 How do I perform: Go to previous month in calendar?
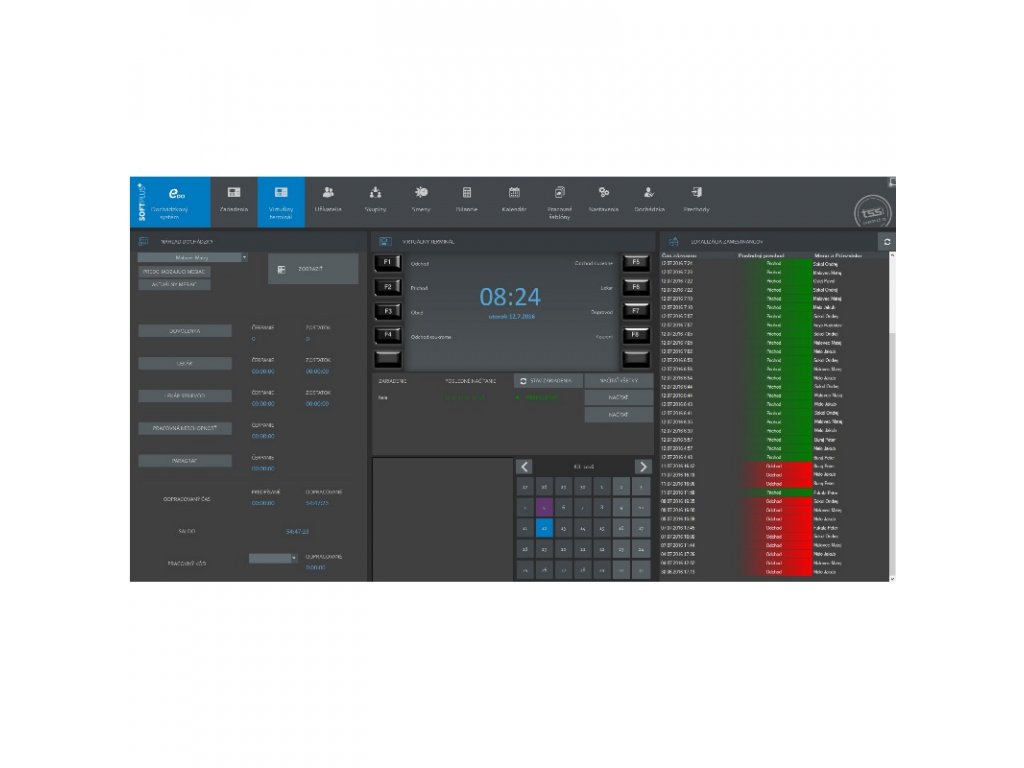tap(524, 466)
